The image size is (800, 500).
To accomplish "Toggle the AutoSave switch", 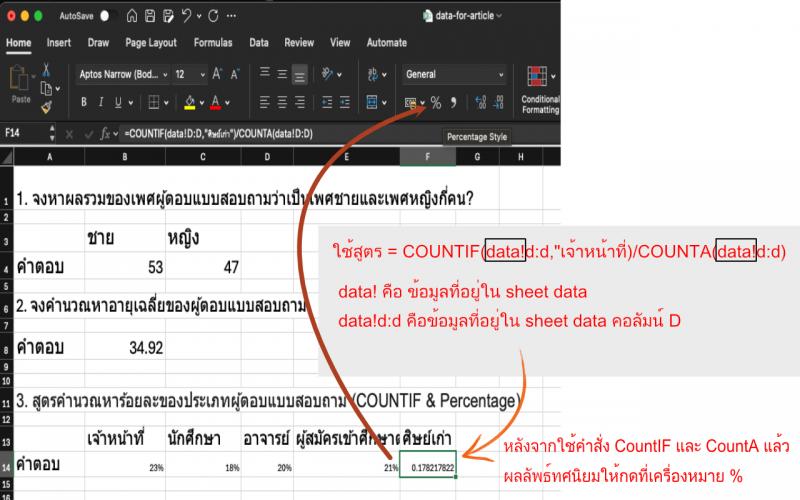I will (107, 17).
